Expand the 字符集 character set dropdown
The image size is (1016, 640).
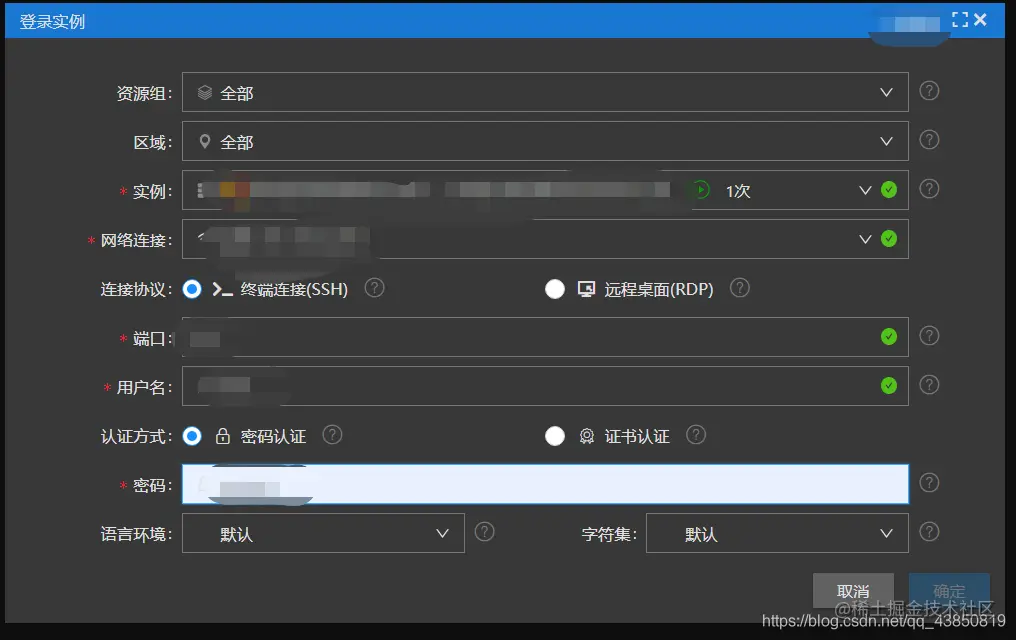click(x=886, y=533)
